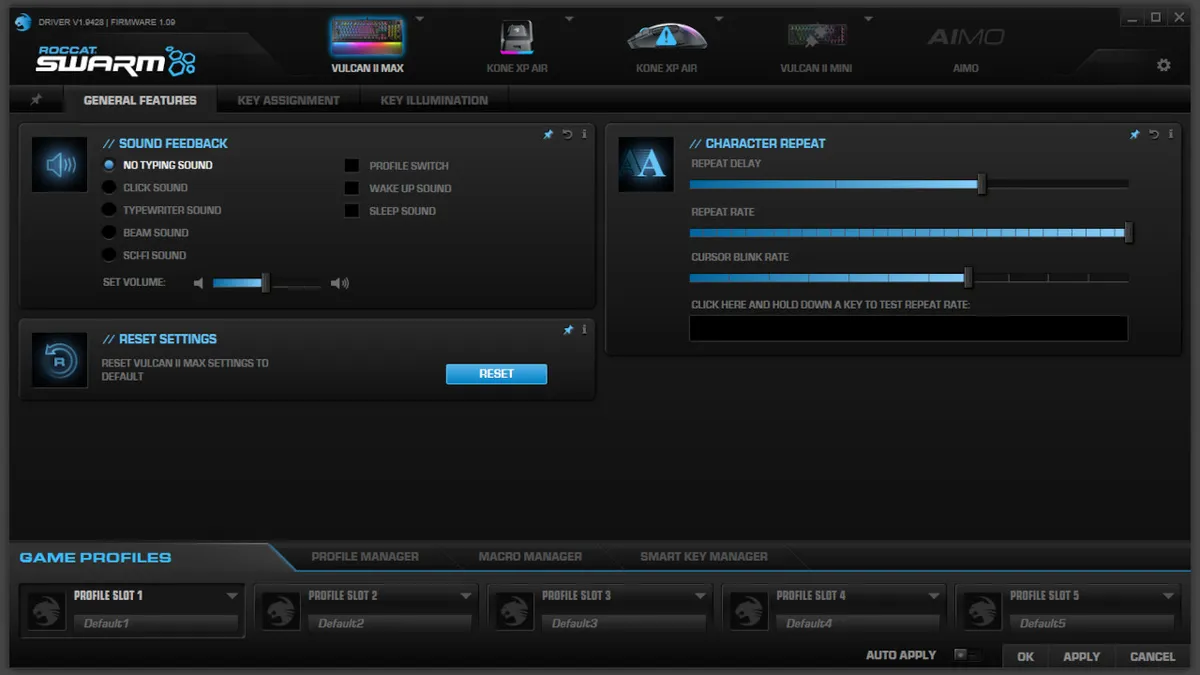Open the settings gear icon
Viewport: 1200px width, 675px height.
pyautogui.click(x=1163, y=63)
